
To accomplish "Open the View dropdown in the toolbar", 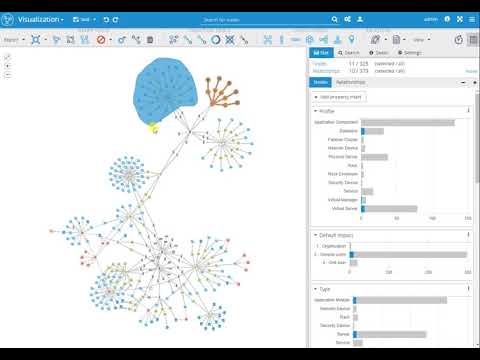I will [x=421, y=40].
